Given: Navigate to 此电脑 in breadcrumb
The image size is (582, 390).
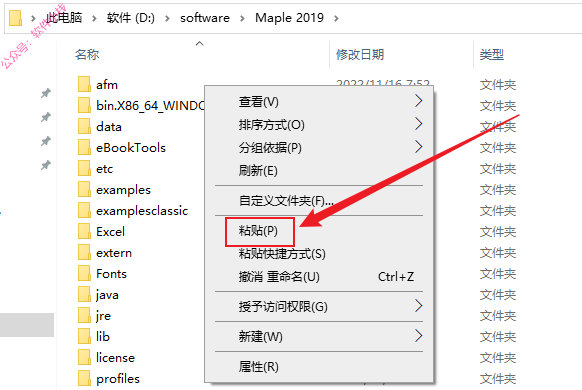Looking at the screenshot, I should 64,18.
